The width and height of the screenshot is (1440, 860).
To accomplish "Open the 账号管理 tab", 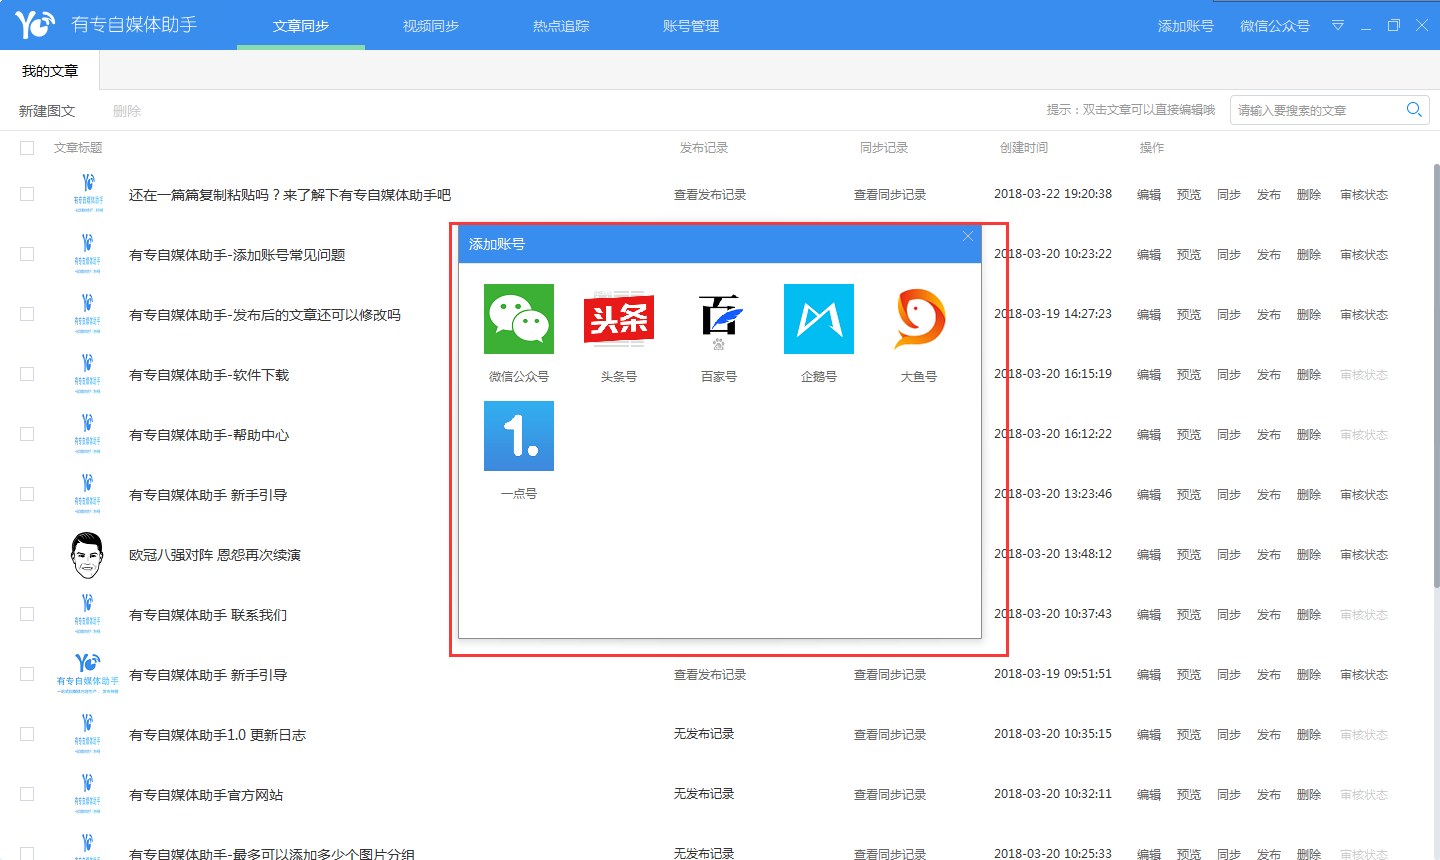I will pos(691,26).
